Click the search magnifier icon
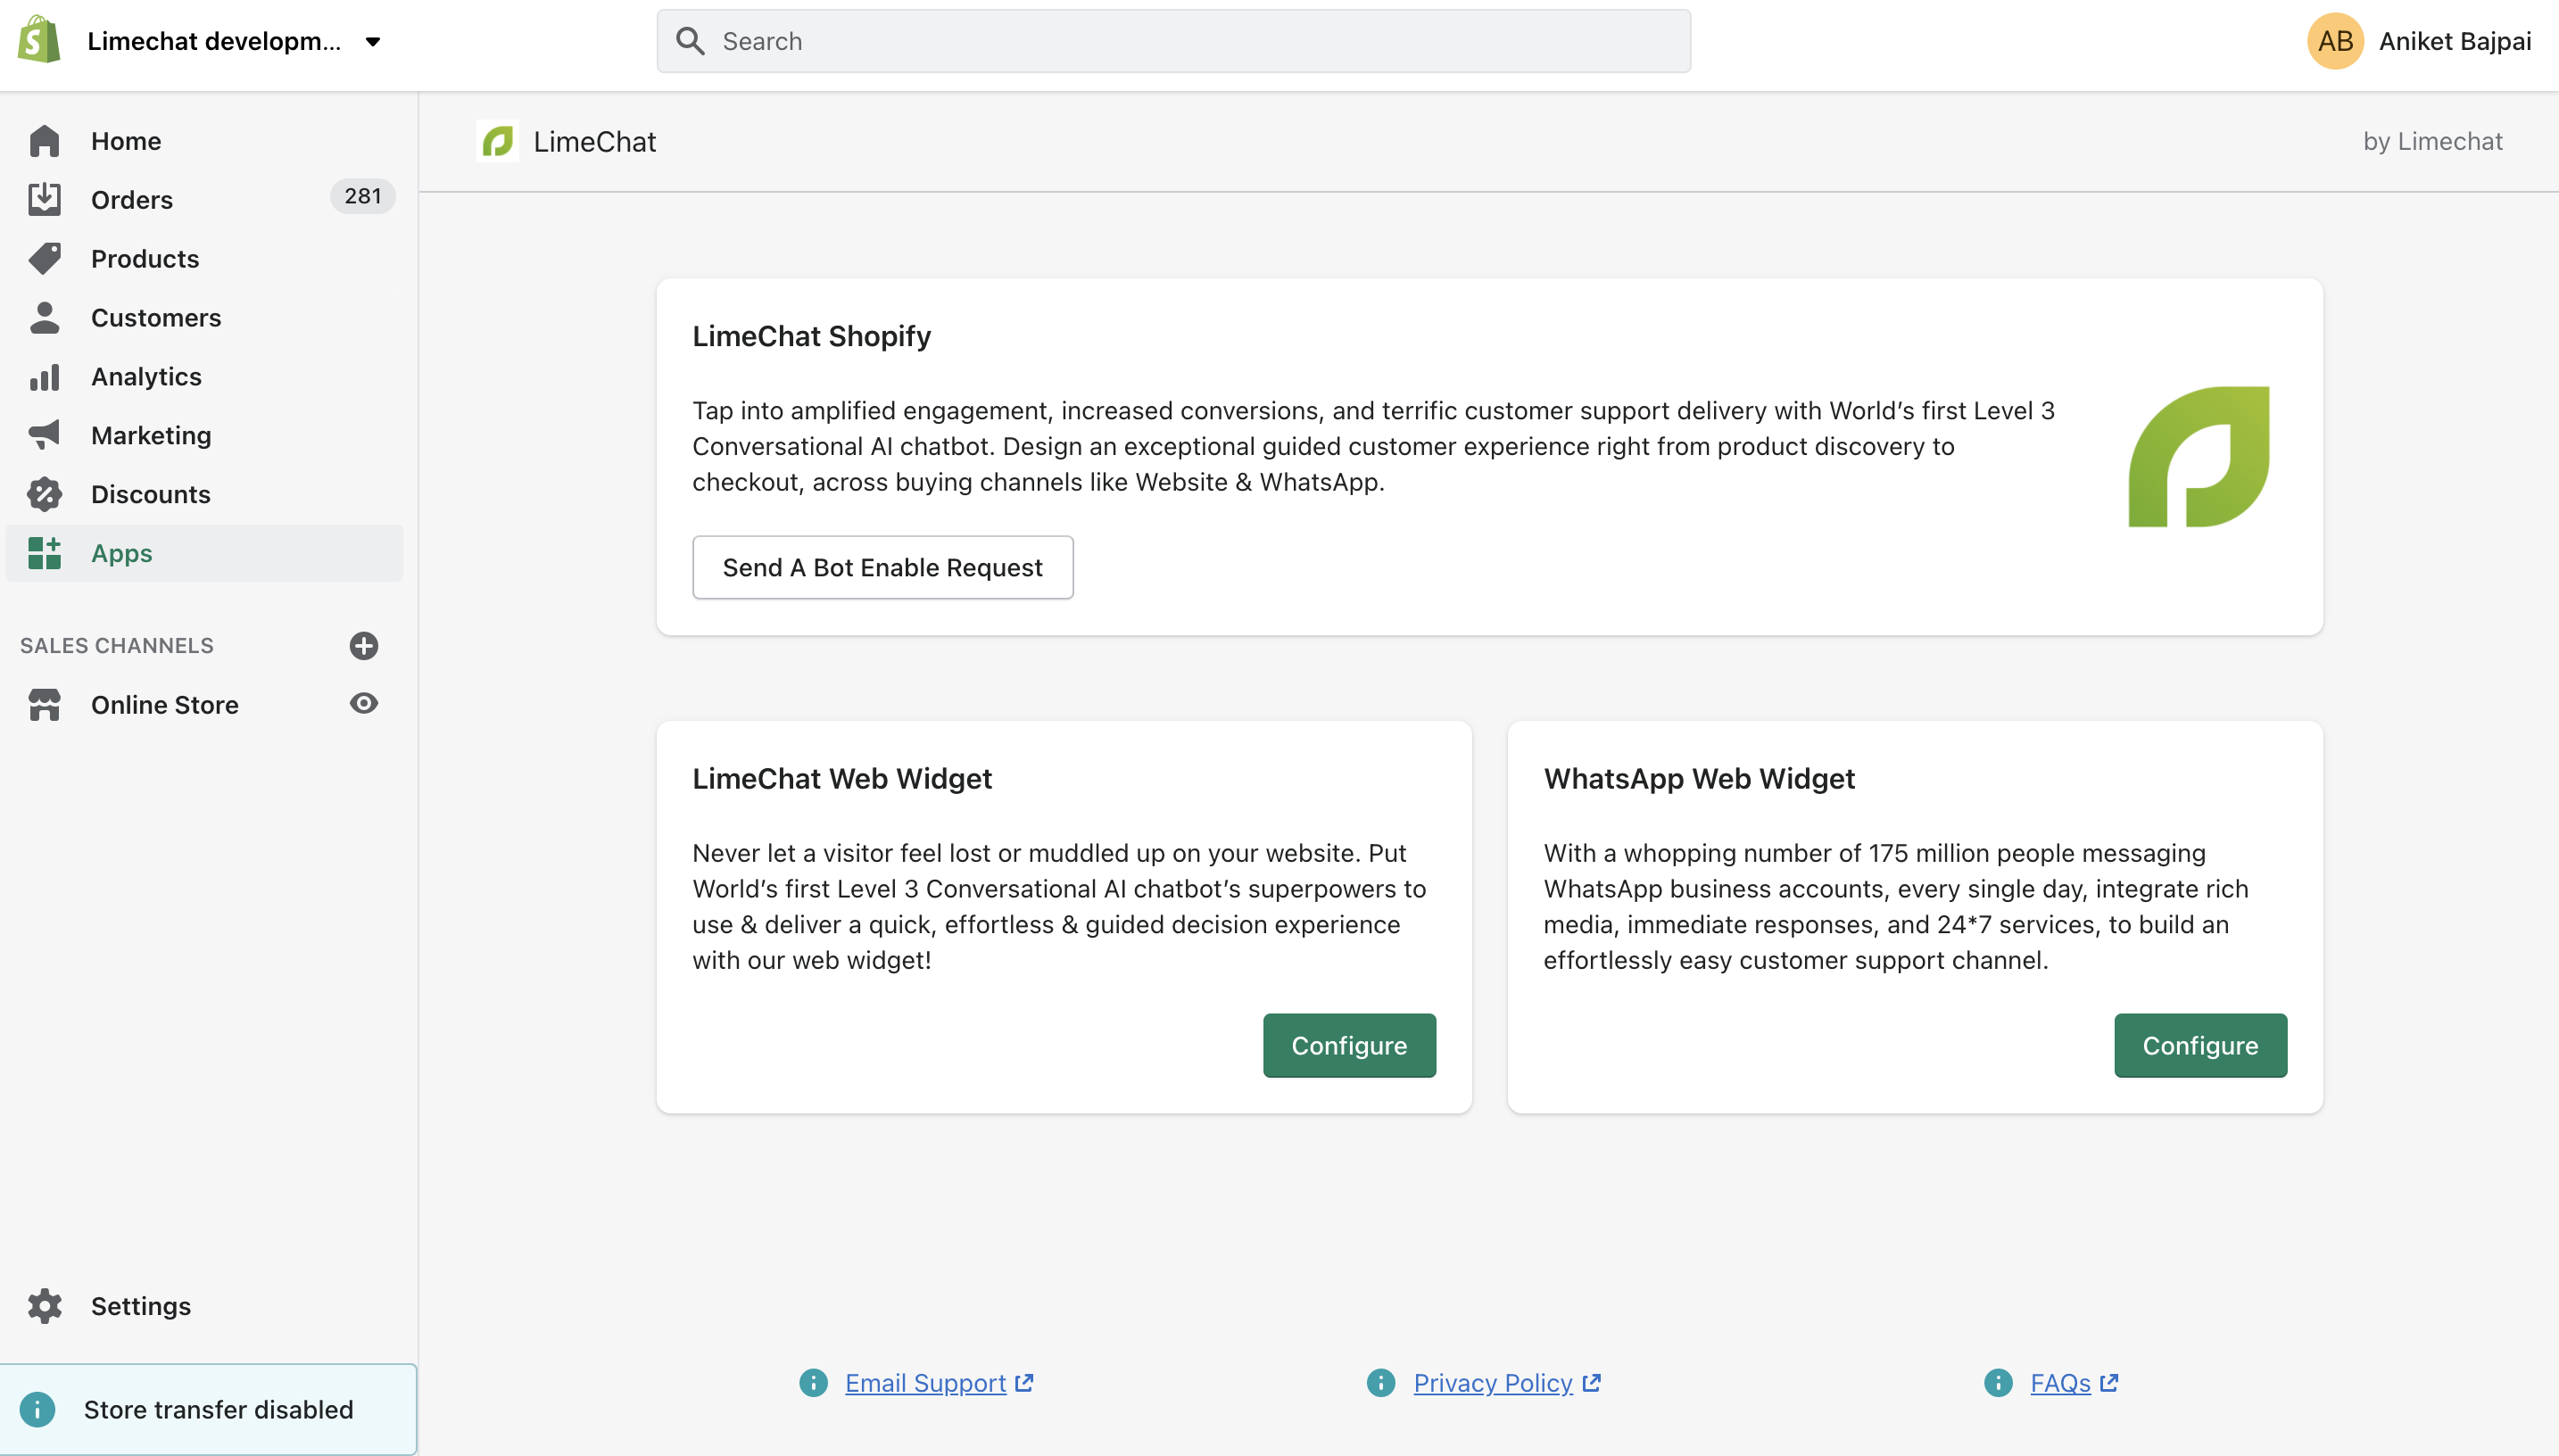The height and width of the screenshot is (1456, 2559). pyautogui.click(x=690, y=41)
